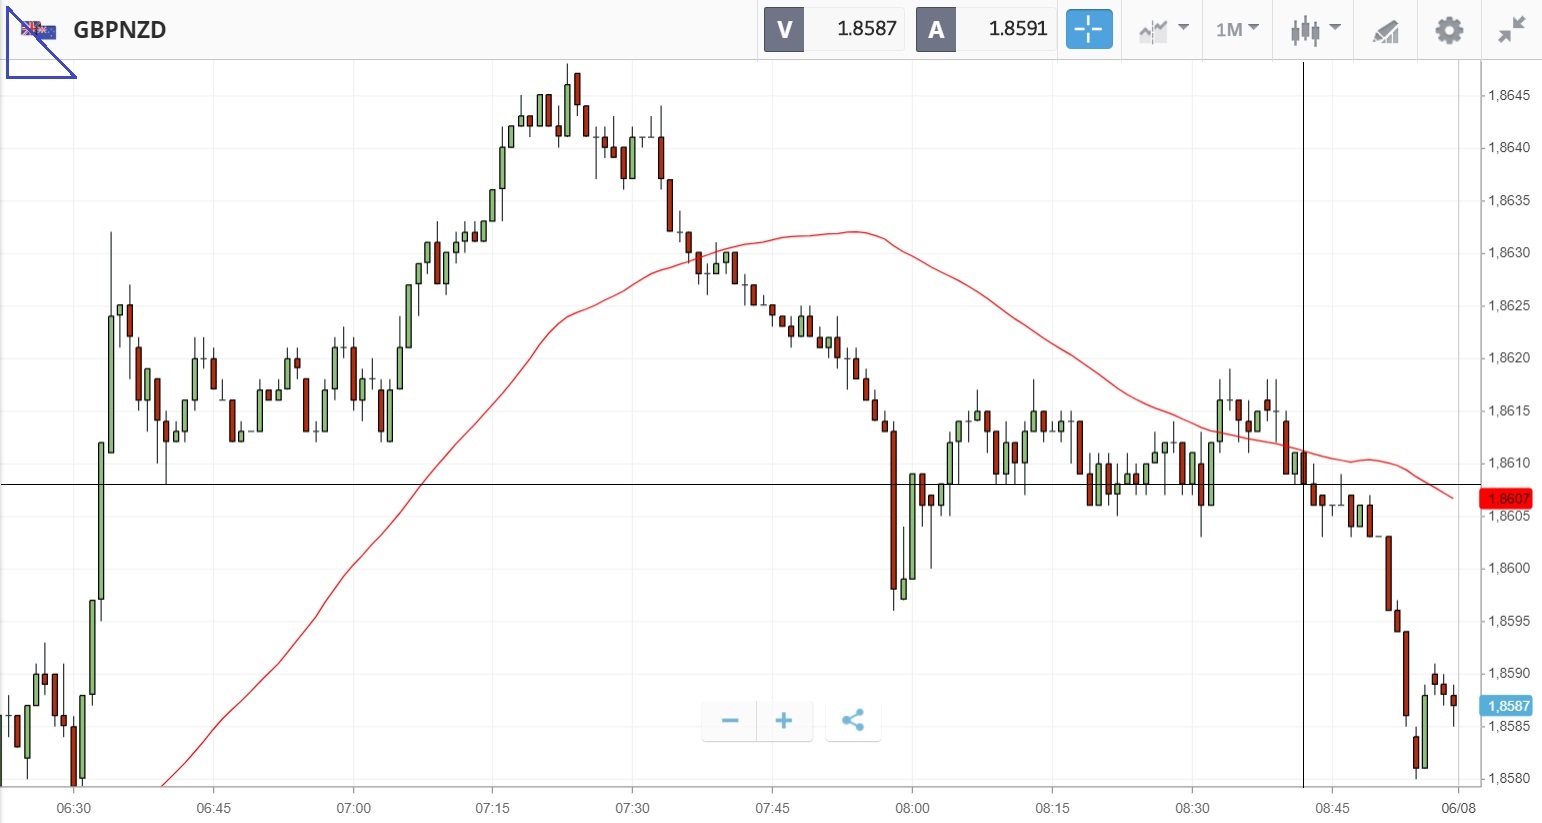The image size is (1542, 823).
Task: Click the 06/08 date label
Action: (x=1459, y=808)
